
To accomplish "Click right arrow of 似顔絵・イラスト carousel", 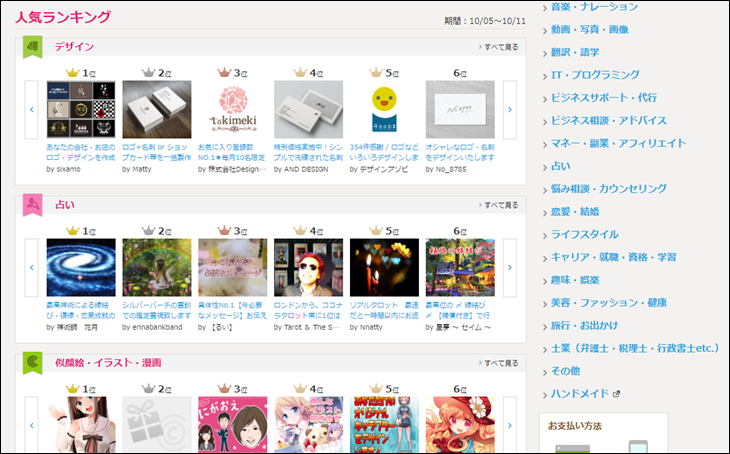I will point(510,425).
